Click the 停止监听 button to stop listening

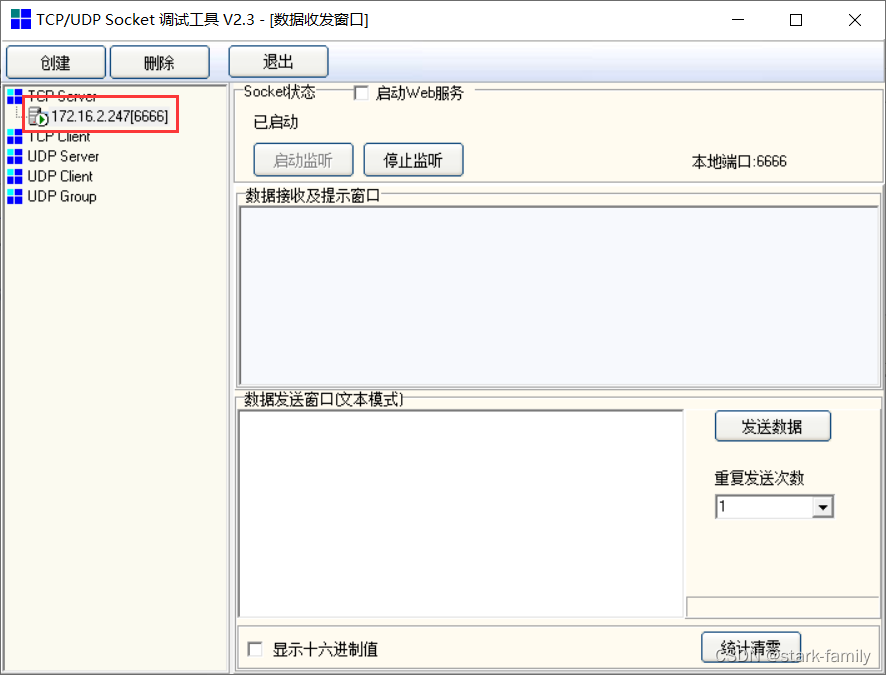[413, 159]
